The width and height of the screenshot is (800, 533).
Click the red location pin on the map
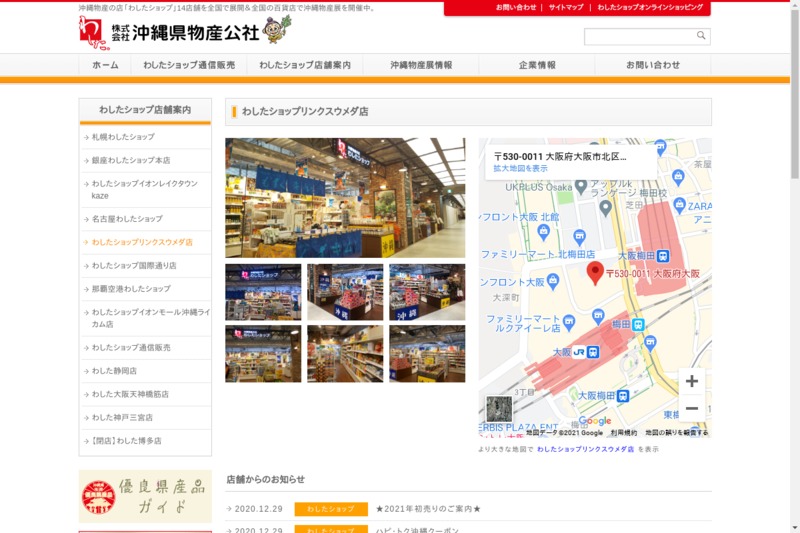point(595,271)
